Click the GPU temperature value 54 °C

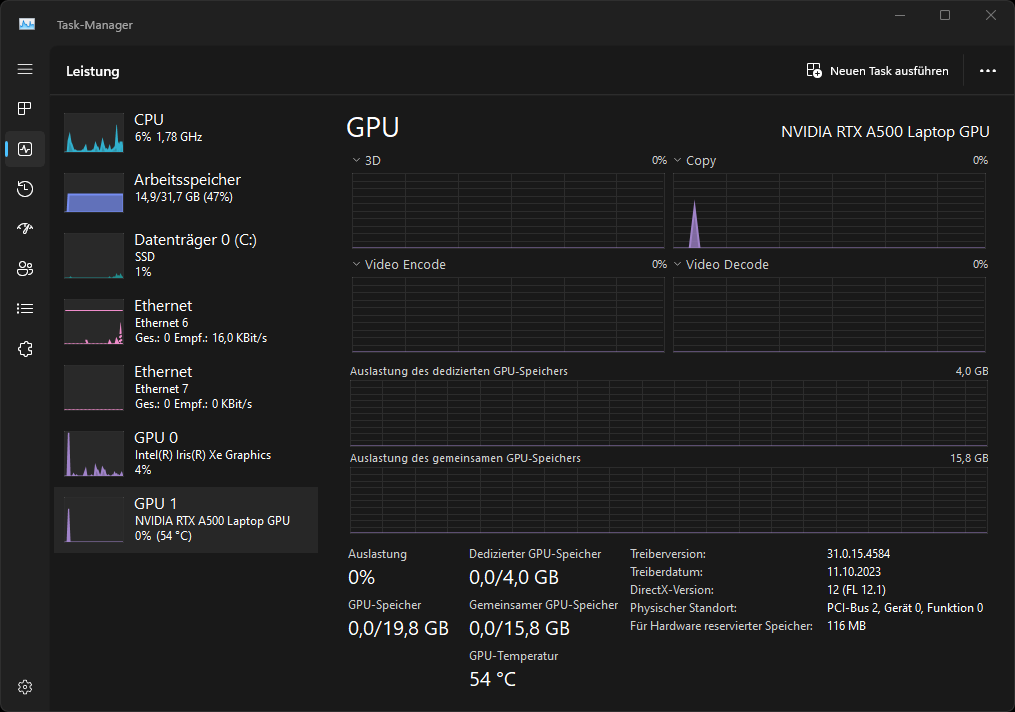[x=493, y=679]
